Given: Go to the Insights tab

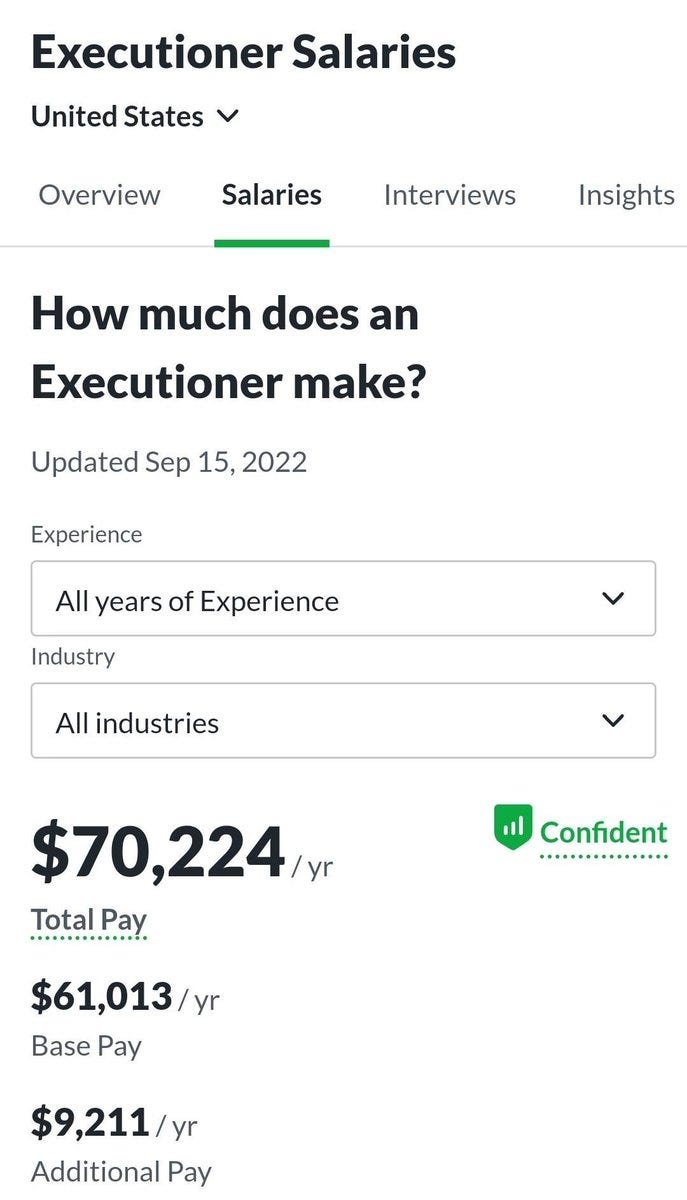Looking at the screenshot, I should tap(626, 195).
